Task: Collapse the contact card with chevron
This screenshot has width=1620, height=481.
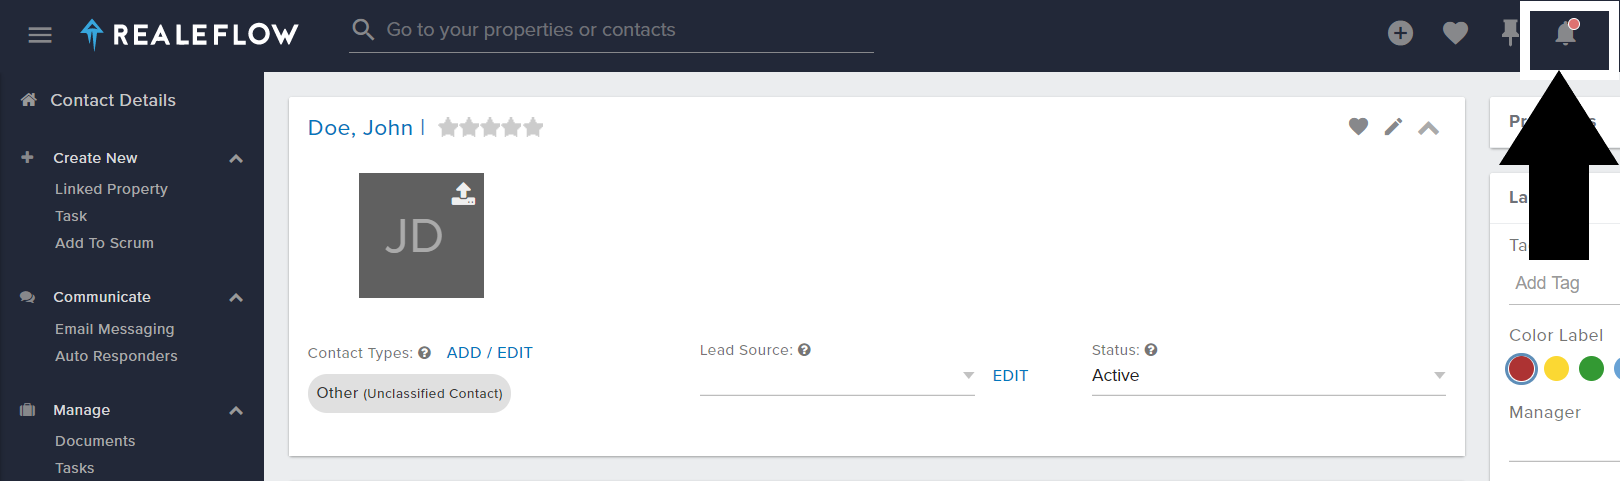Action: coord(1428,128)
